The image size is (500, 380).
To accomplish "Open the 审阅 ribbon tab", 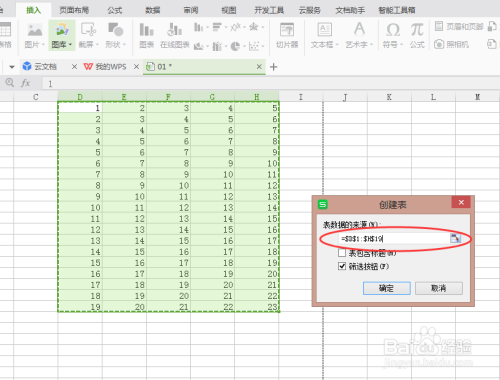I will click(x=191, y=10).
